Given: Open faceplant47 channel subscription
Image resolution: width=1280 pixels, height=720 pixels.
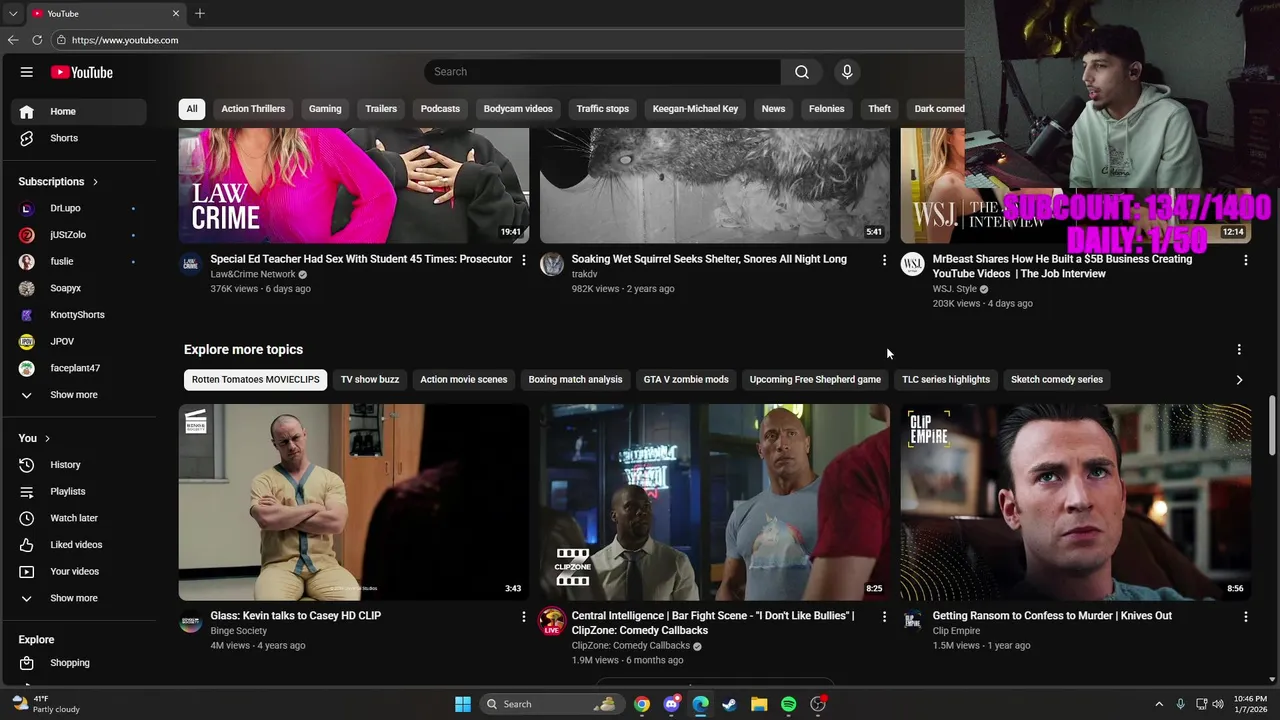Looking at the screenshot, I should pyautogui.click(x=77, y=368).
